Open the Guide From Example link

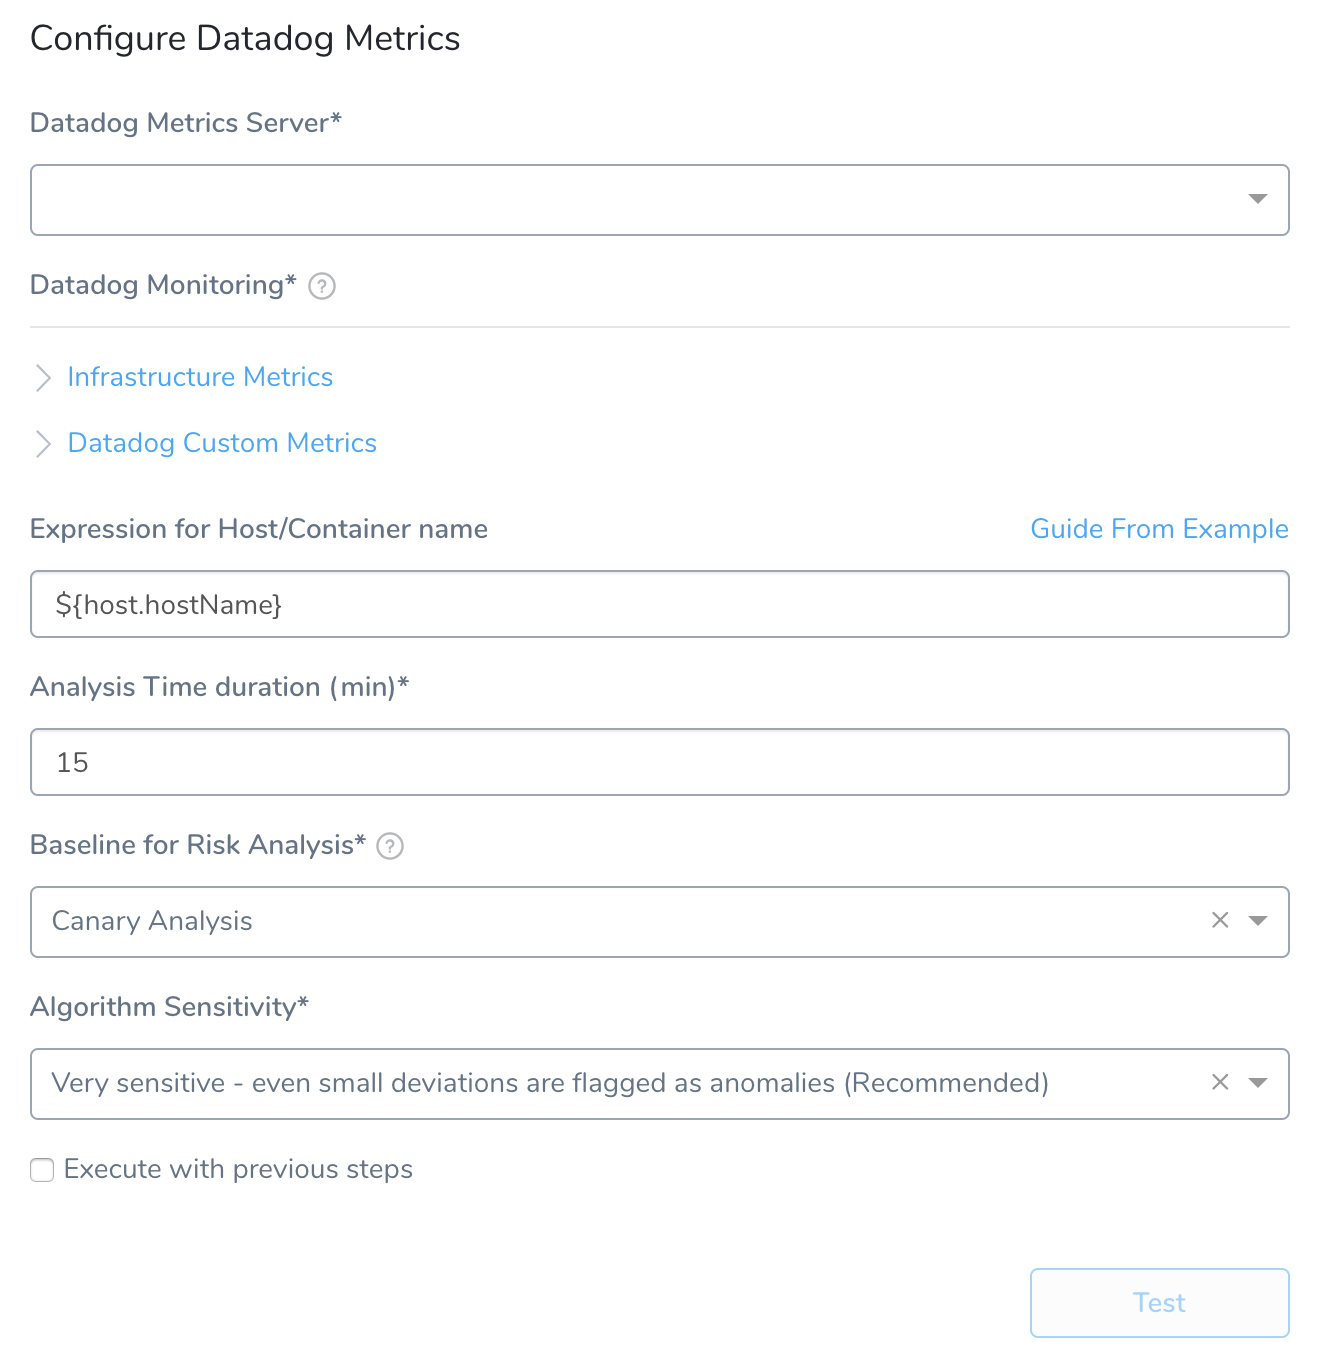click(x=1159, y=529)
